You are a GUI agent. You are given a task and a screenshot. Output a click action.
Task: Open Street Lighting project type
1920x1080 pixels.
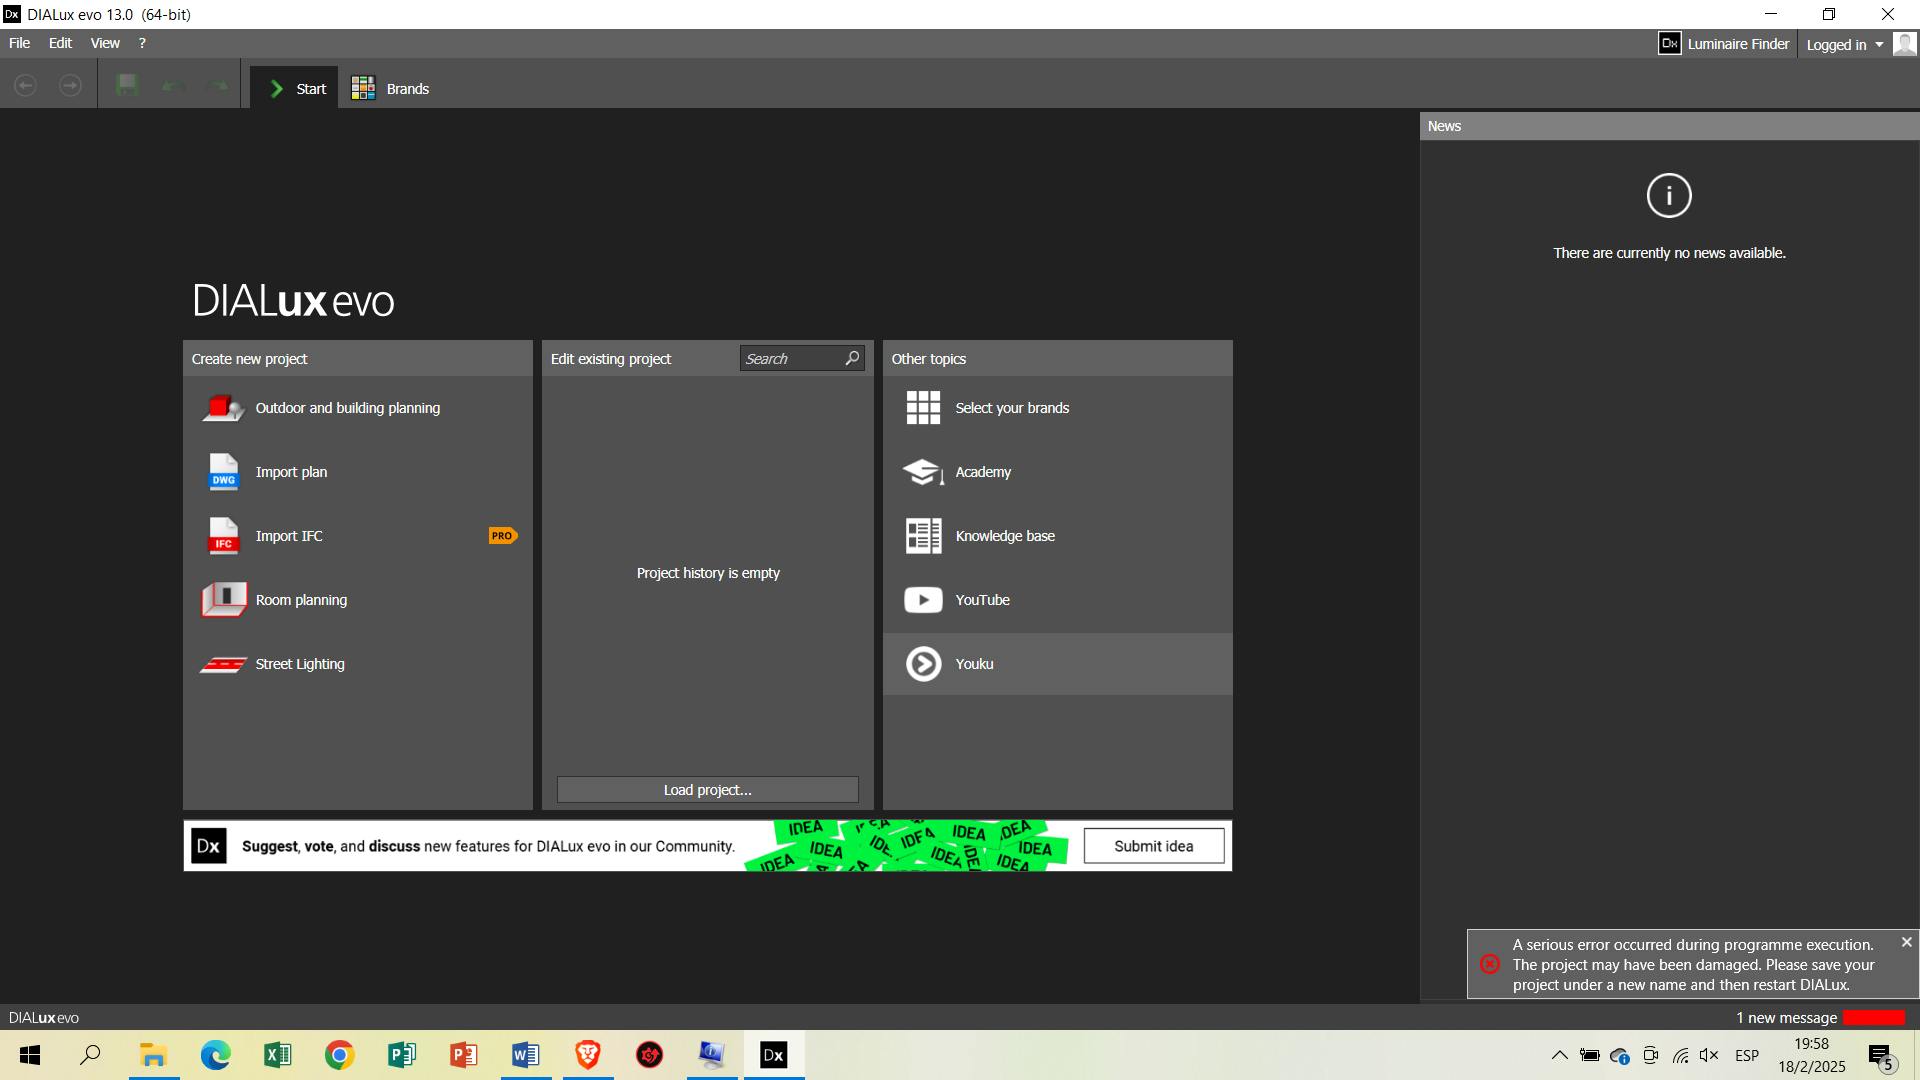(299, 664)
